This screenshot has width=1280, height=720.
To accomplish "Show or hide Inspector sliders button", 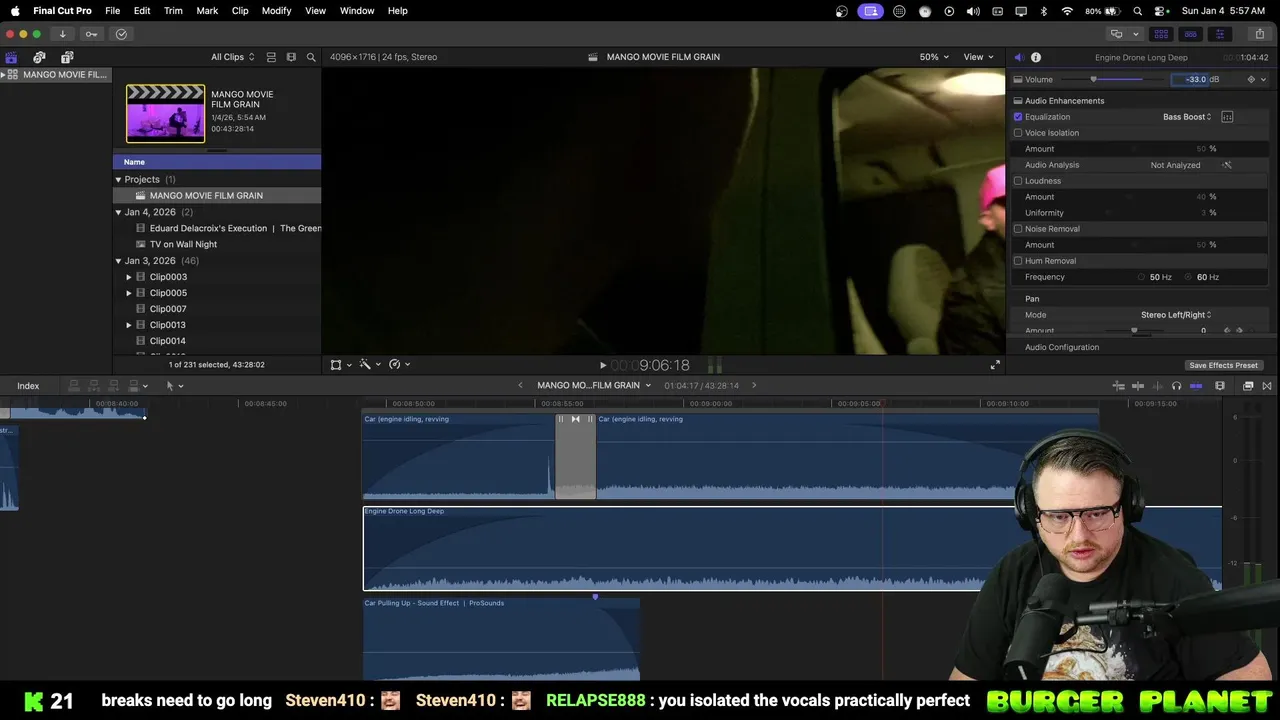I will (1219, 34).
